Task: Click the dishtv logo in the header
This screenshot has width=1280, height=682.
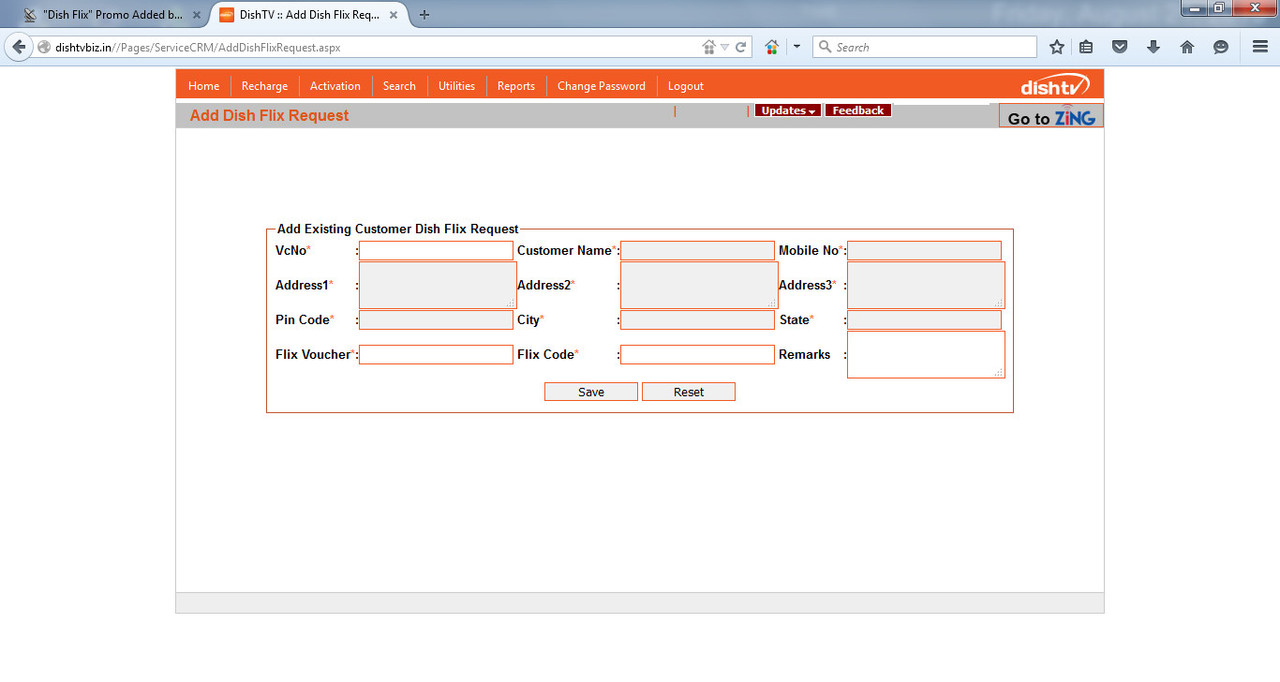Action: click(1055, 86)
